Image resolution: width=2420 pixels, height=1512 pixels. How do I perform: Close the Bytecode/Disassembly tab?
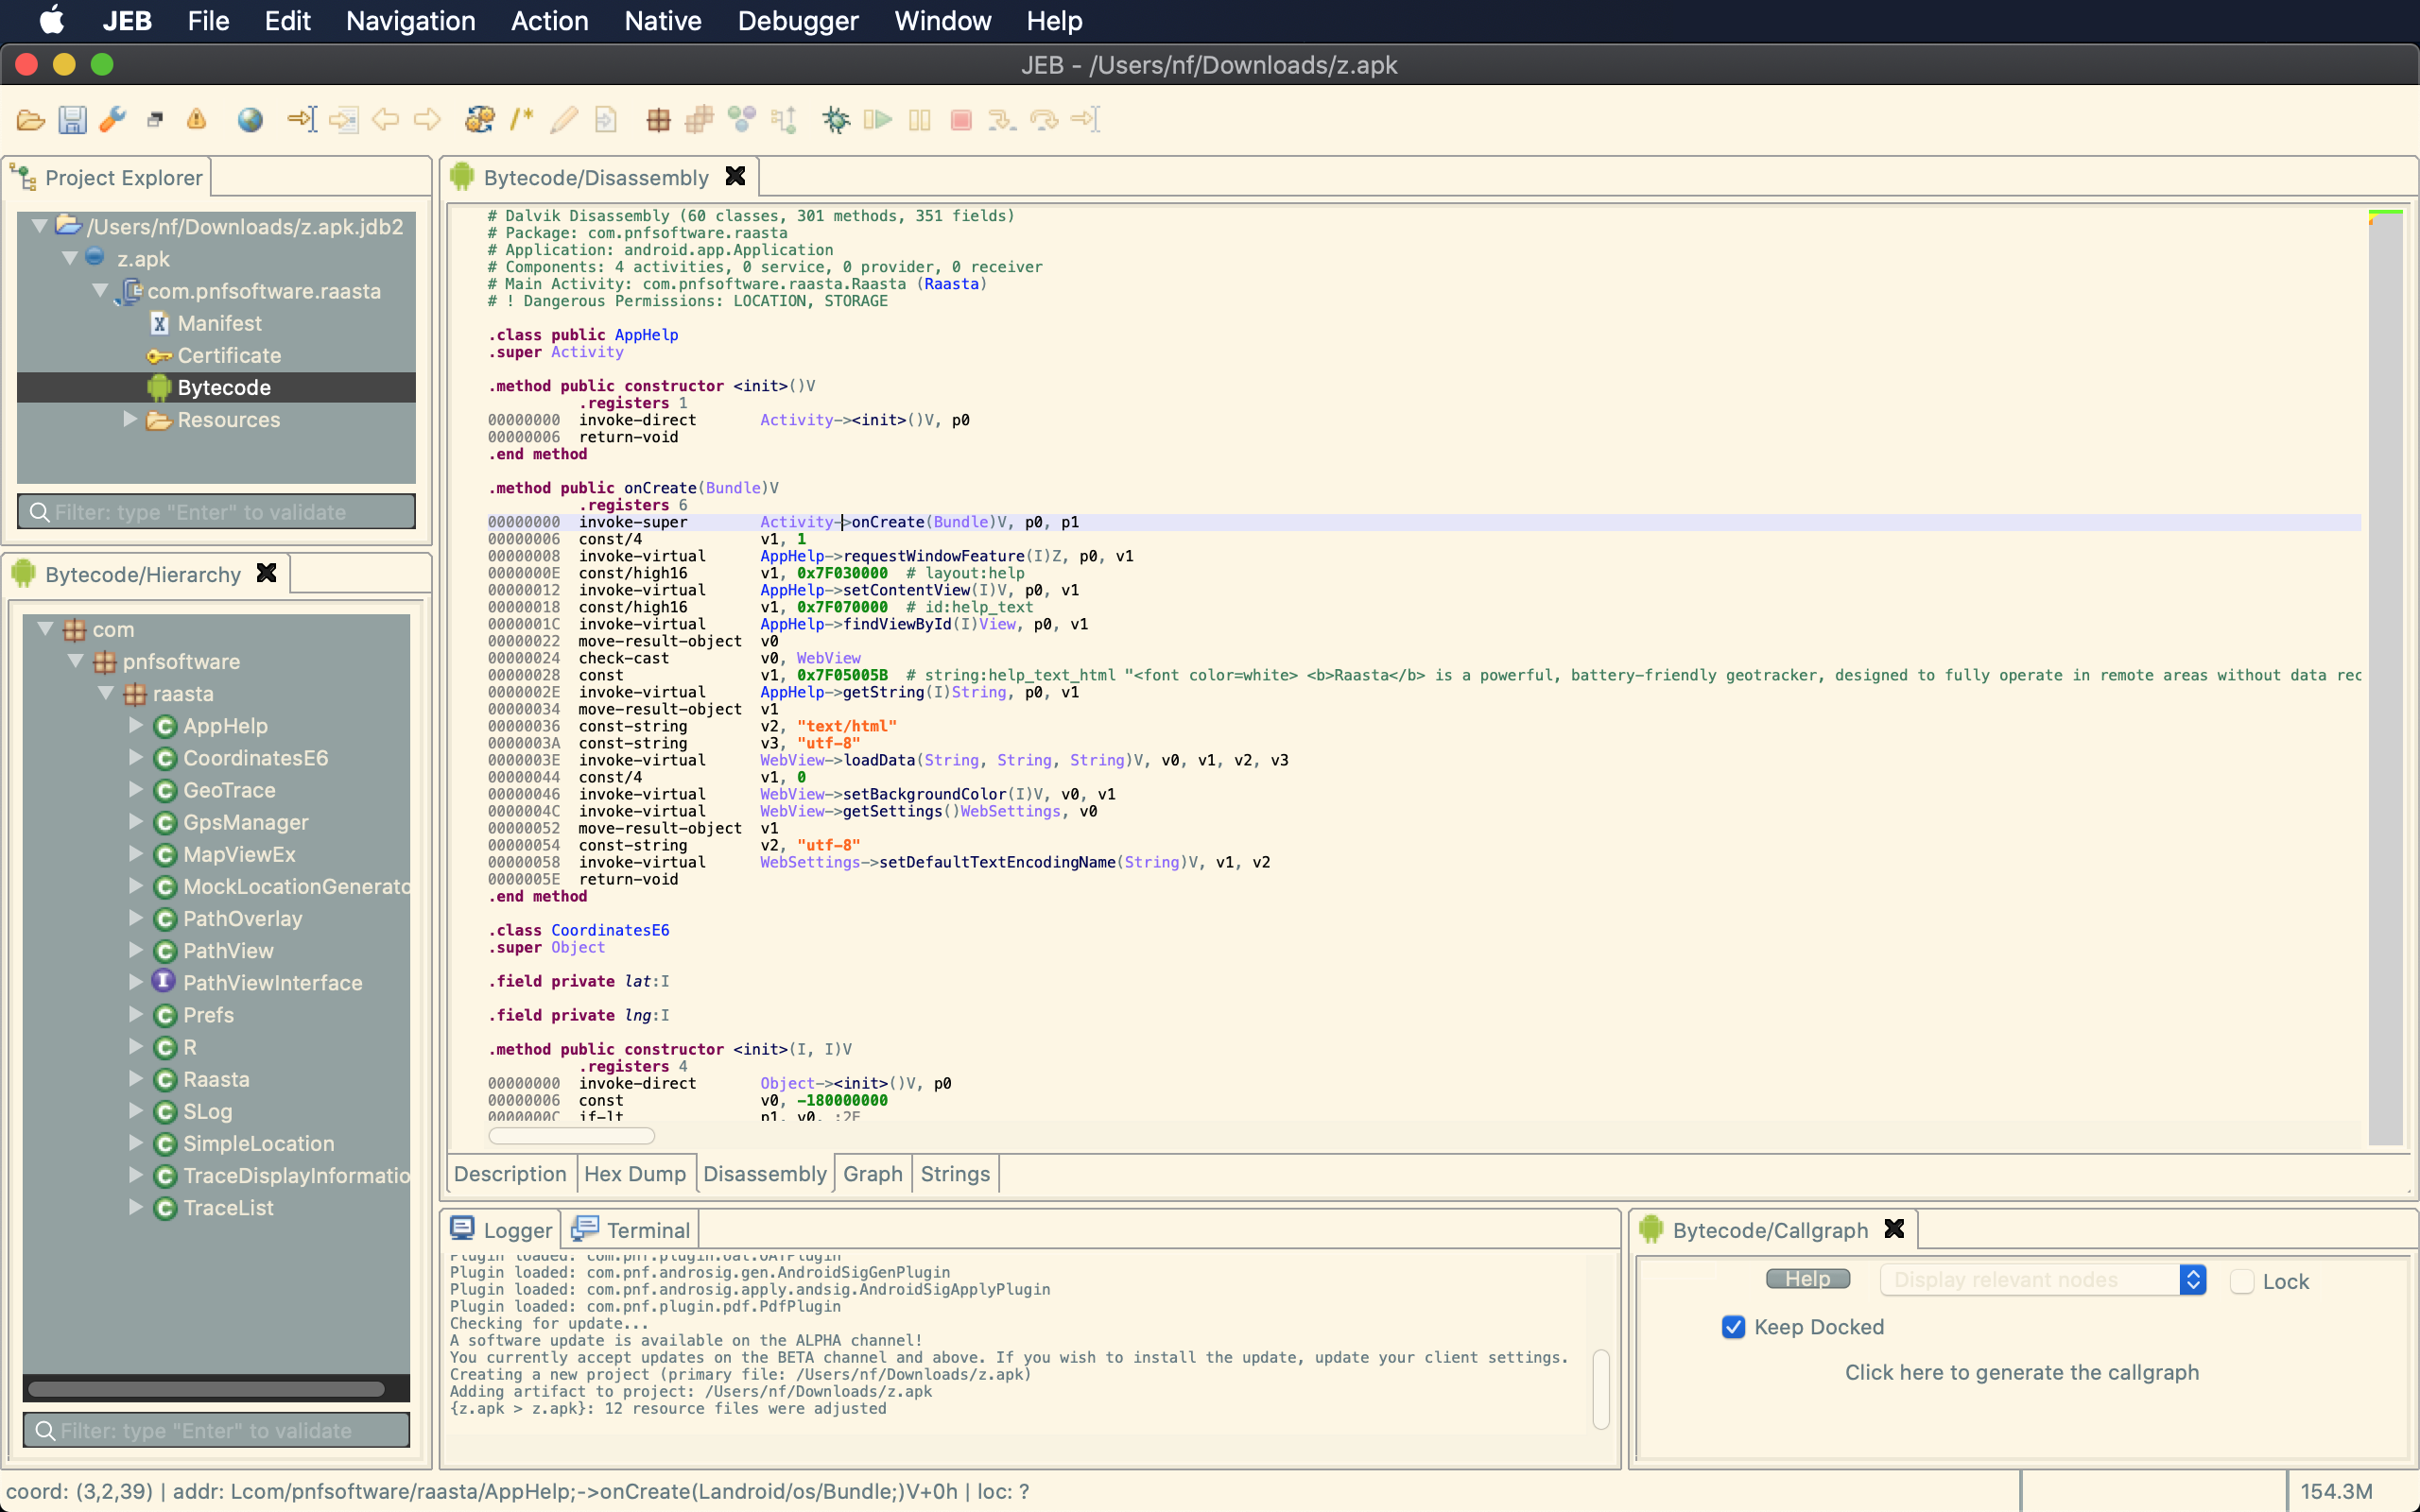735,176
